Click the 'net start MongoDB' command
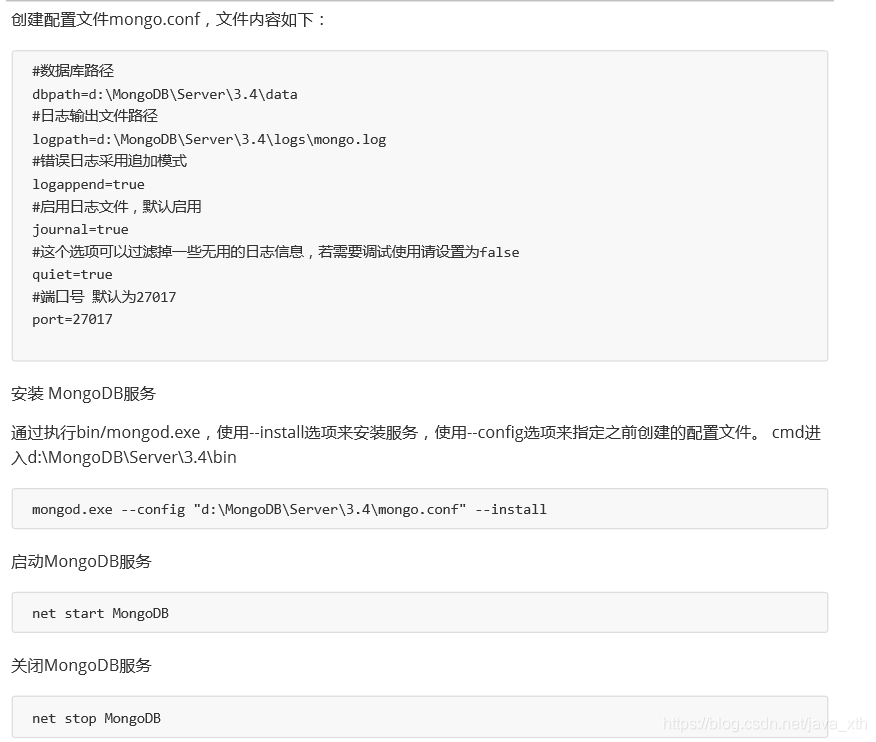 [x=101, y=613]
